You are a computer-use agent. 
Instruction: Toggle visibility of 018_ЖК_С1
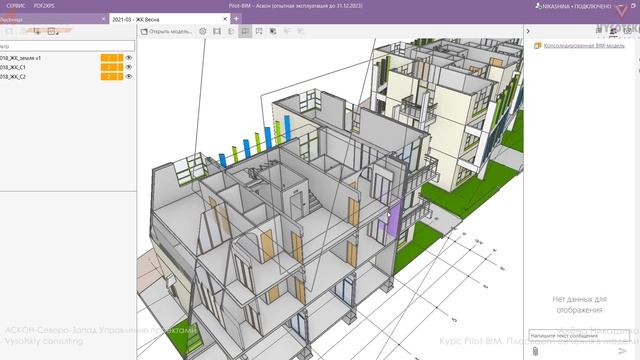click(129, 67)
